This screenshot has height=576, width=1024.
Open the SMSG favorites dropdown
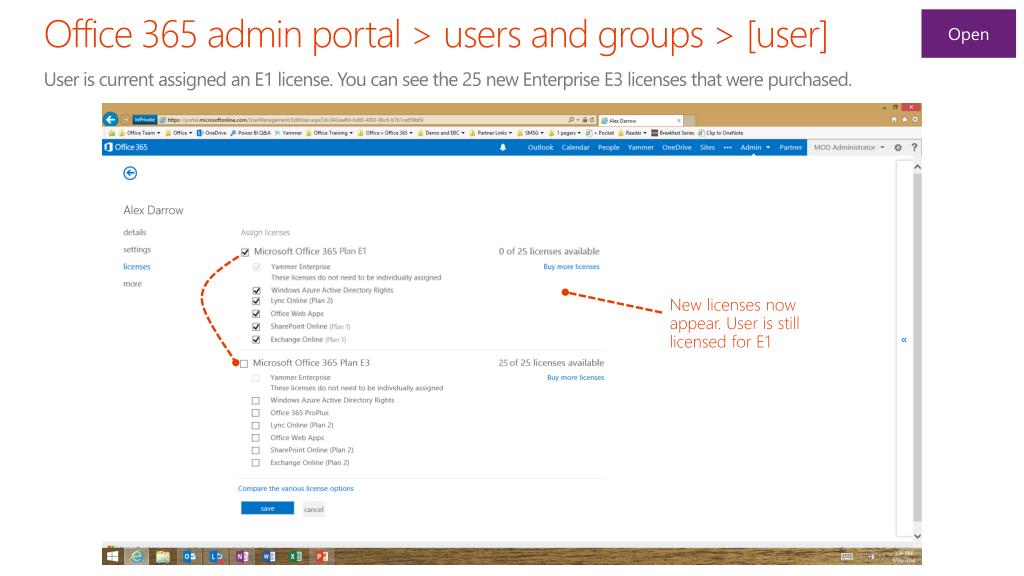coord(530,133)
